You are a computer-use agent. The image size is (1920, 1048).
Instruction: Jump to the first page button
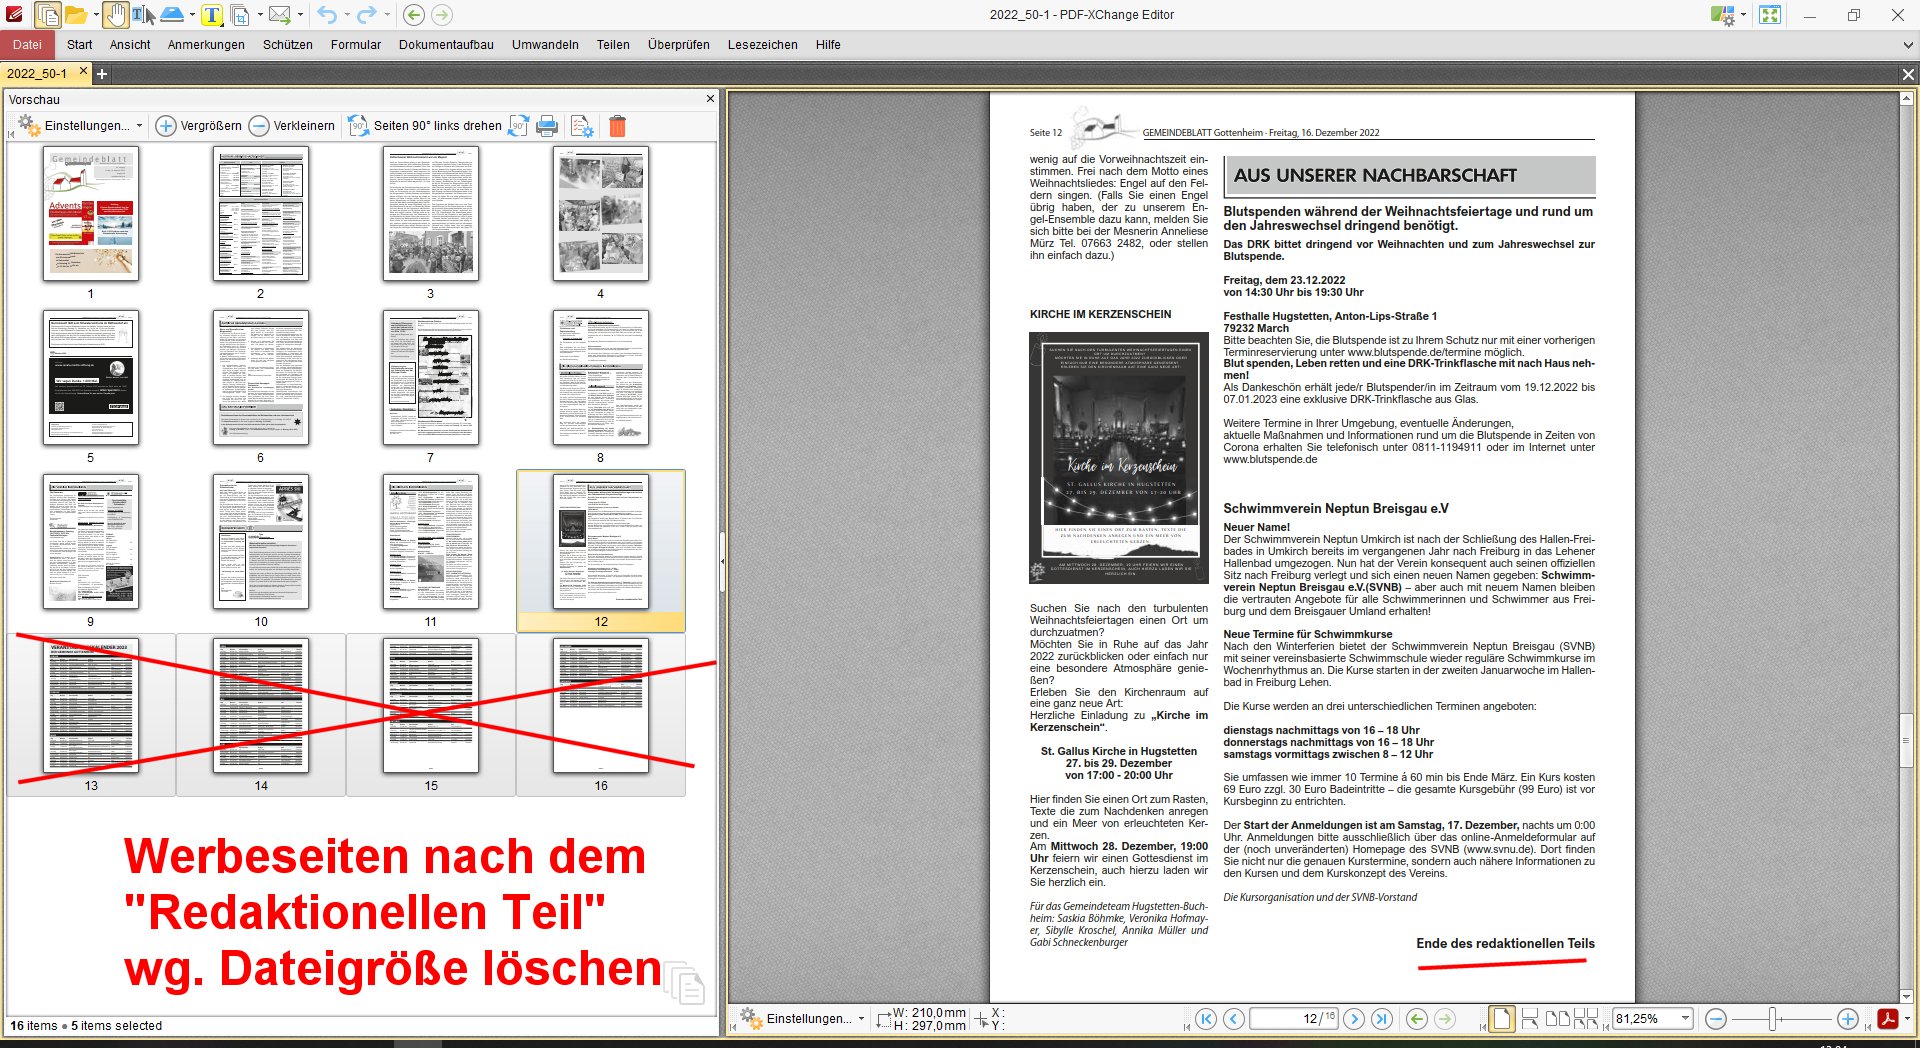(1206, 1019)
